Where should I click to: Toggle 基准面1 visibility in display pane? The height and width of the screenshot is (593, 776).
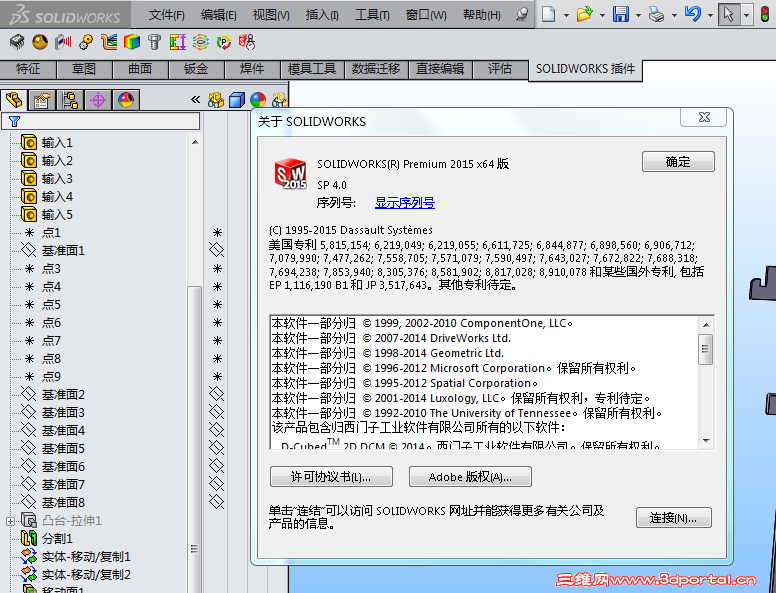pos(217,249)
